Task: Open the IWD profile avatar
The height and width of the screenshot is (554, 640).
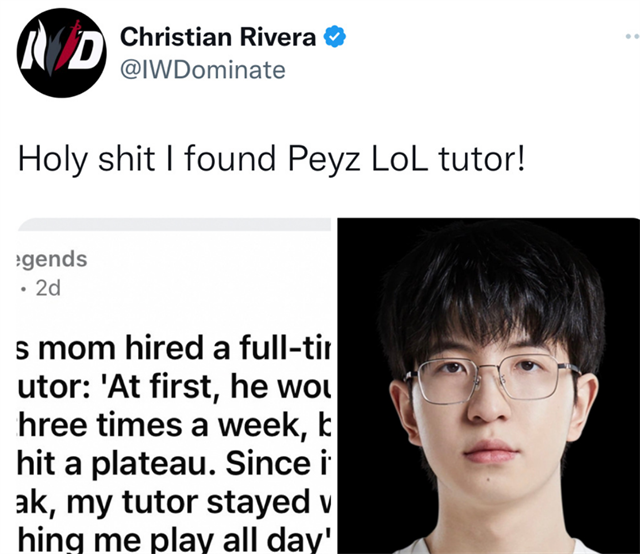Action: (x=61, y=53)
